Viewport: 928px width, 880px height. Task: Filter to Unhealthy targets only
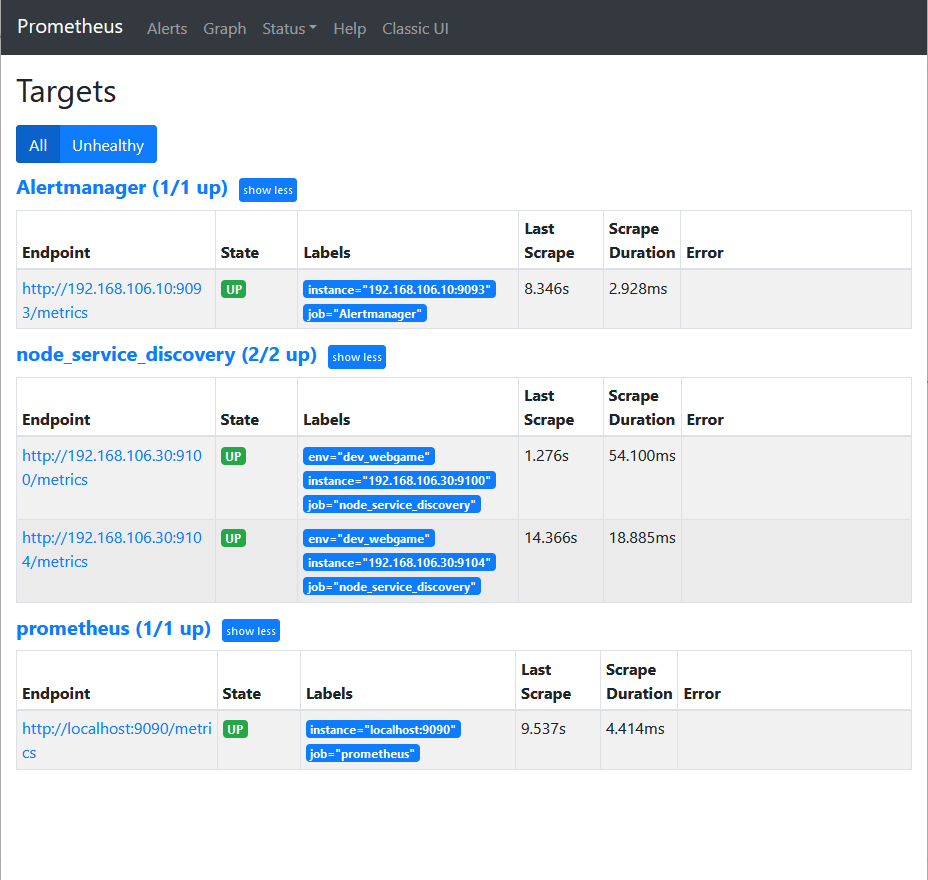(x=108, y=144)
